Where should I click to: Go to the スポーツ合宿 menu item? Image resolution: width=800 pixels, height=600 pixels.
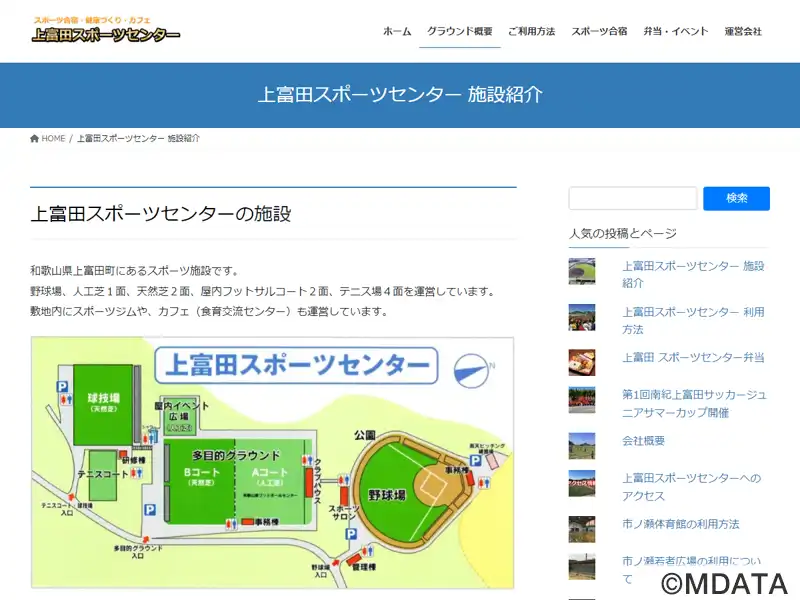599,31
